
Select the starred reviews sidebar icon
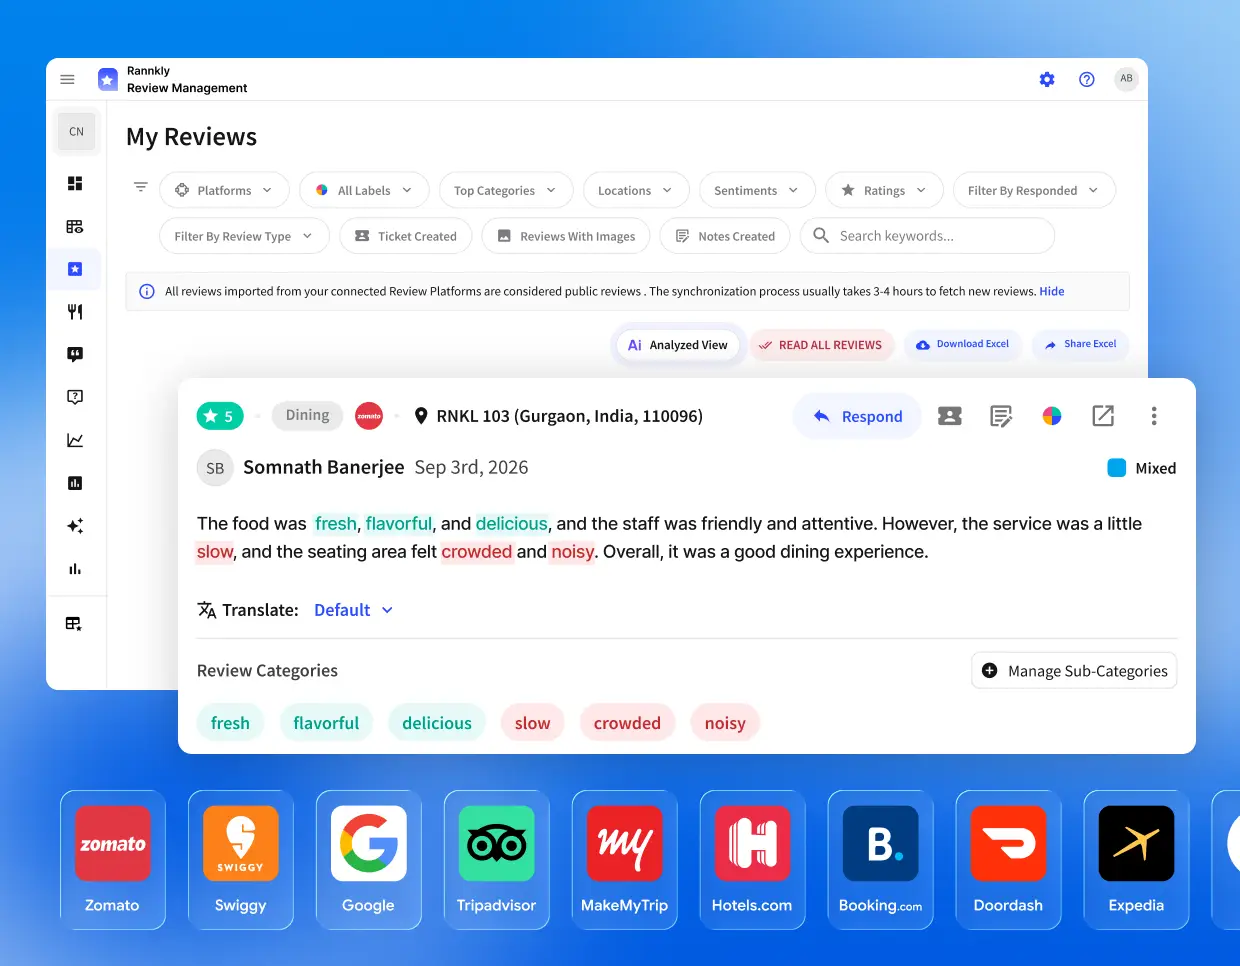coord(75,269)
